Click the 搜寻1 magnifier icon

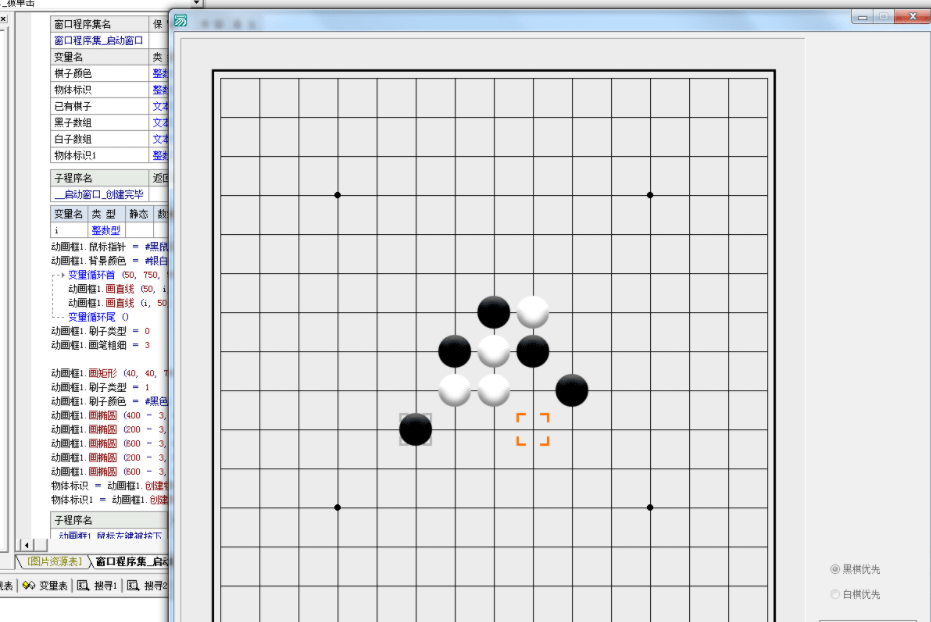click(x=83, y=586)
